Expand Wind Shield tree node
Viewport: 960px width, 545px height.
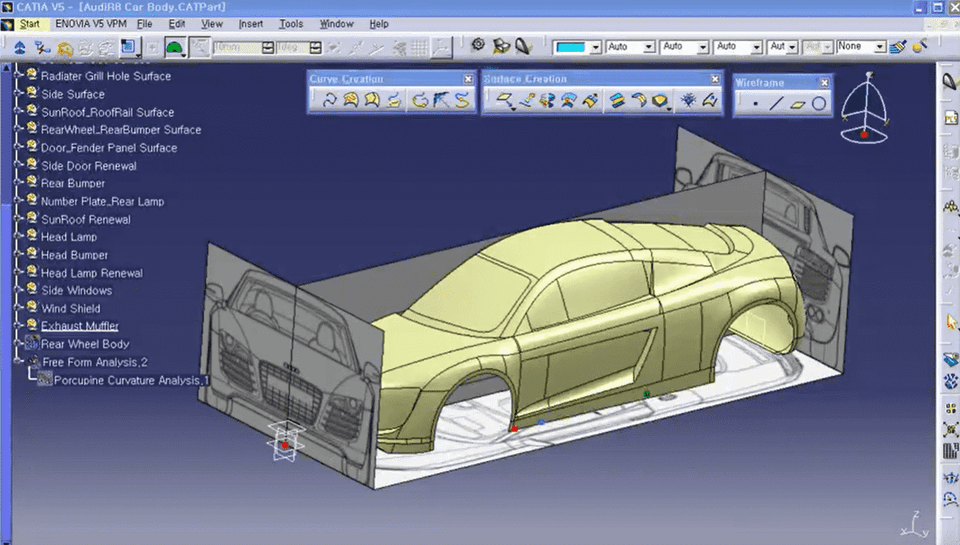[18, 307]
